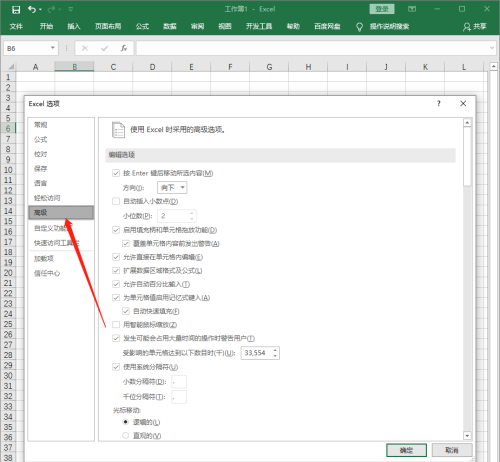This screenshot has height=462, width=500.
Task: Click the Save icon in title bar
Action: click(16, 10)
